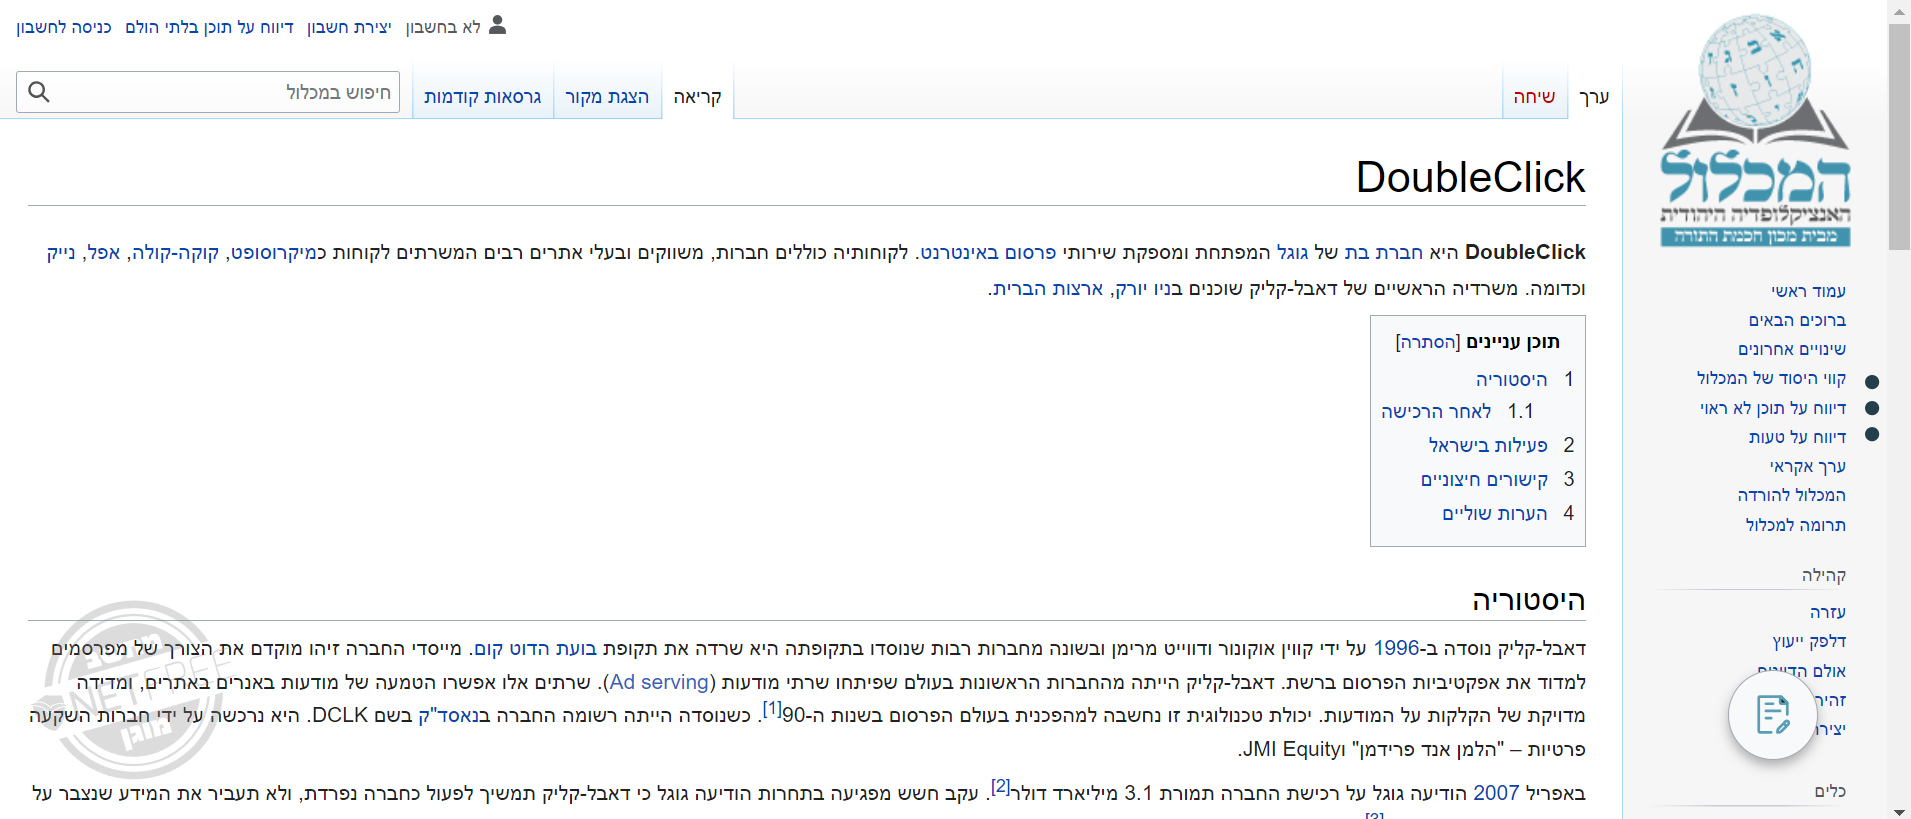Open 'קווי היסוד של המכלול' sidebar link
Screen dimensions: 1911x819
(x=1771, y=378)
